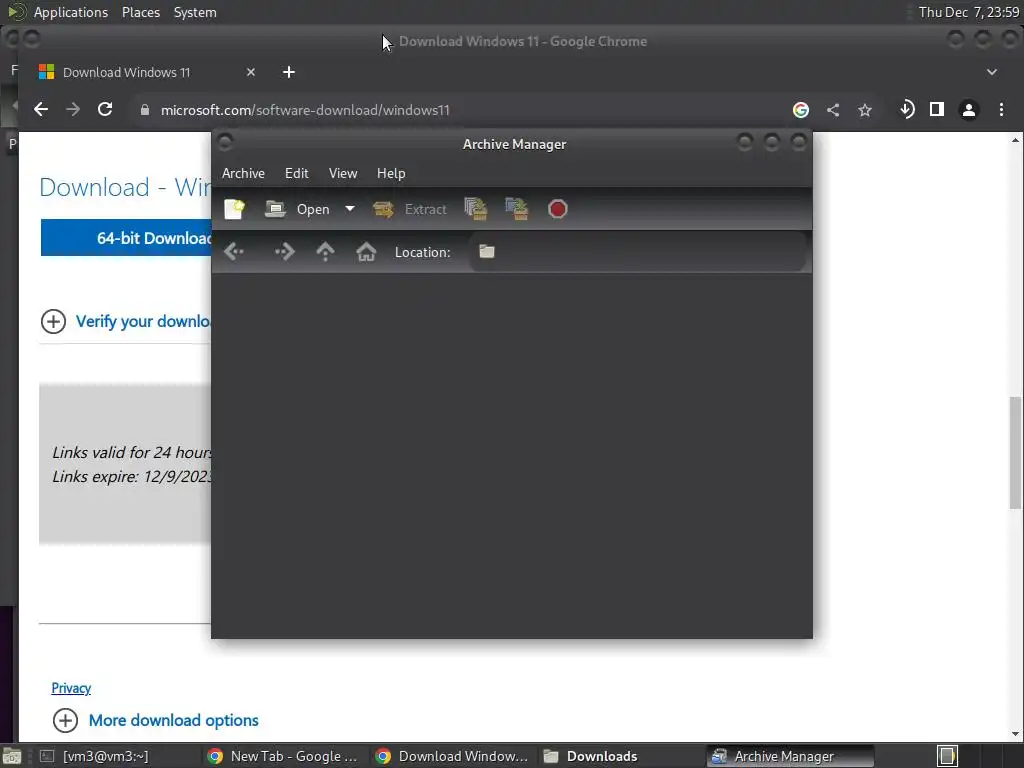Expand the Open recent files dropdown arrow
Image resolution: width=1024 pixels, height=768 pixels.
coord(350,209)
